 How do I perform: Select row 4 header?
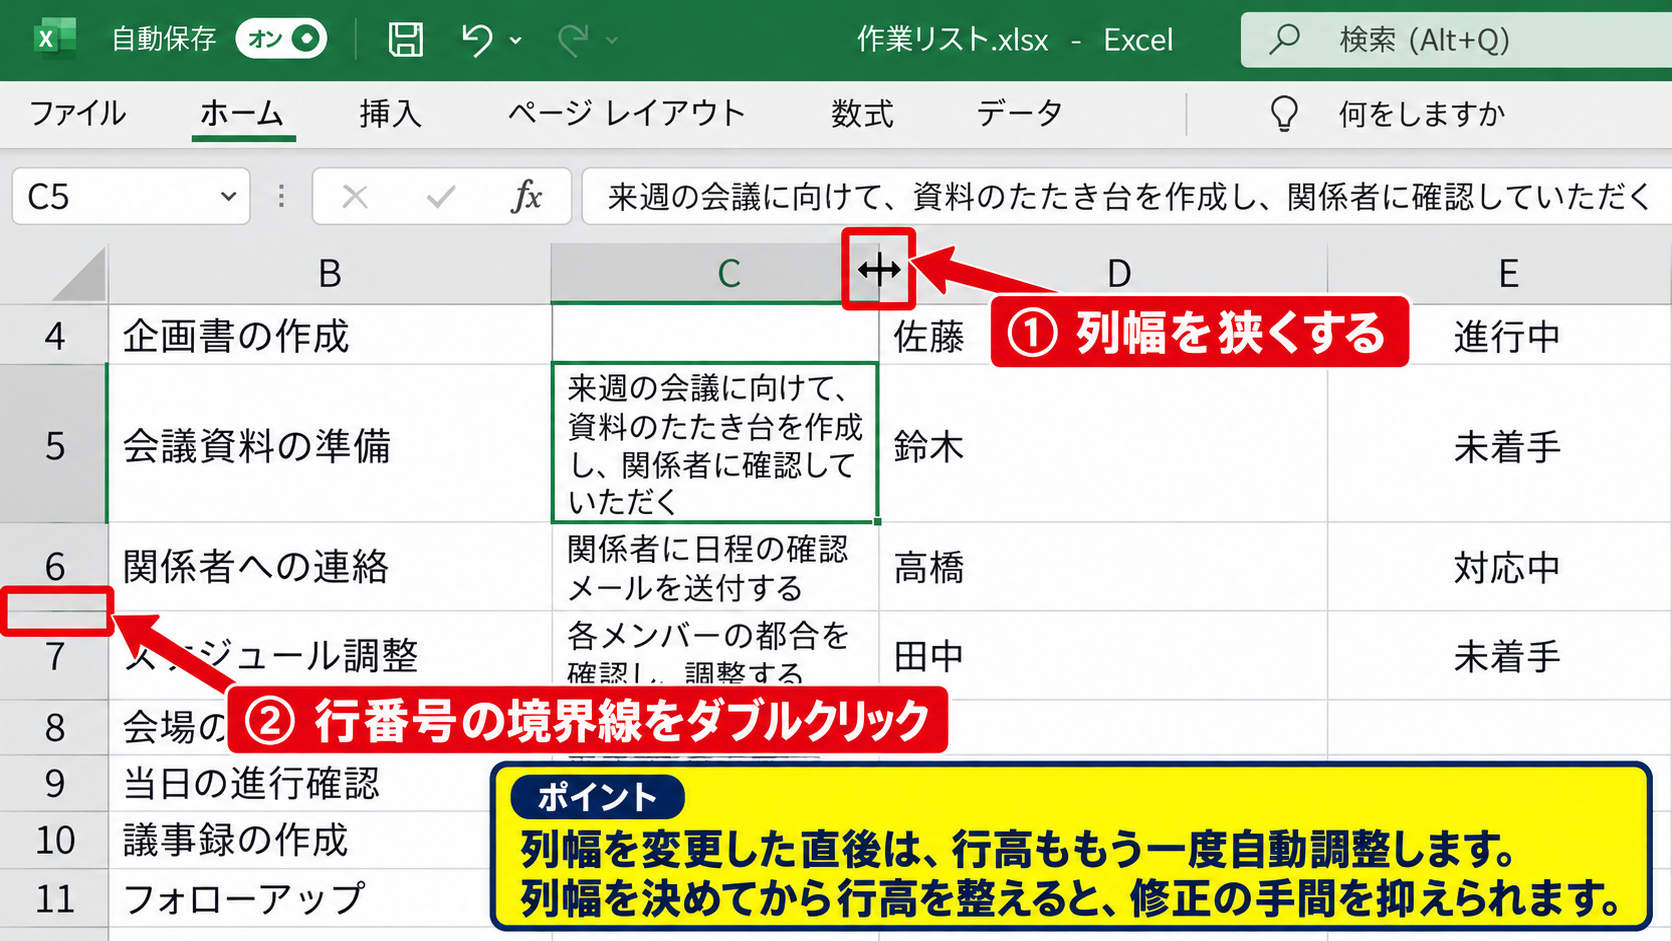[x=54, y=335]
